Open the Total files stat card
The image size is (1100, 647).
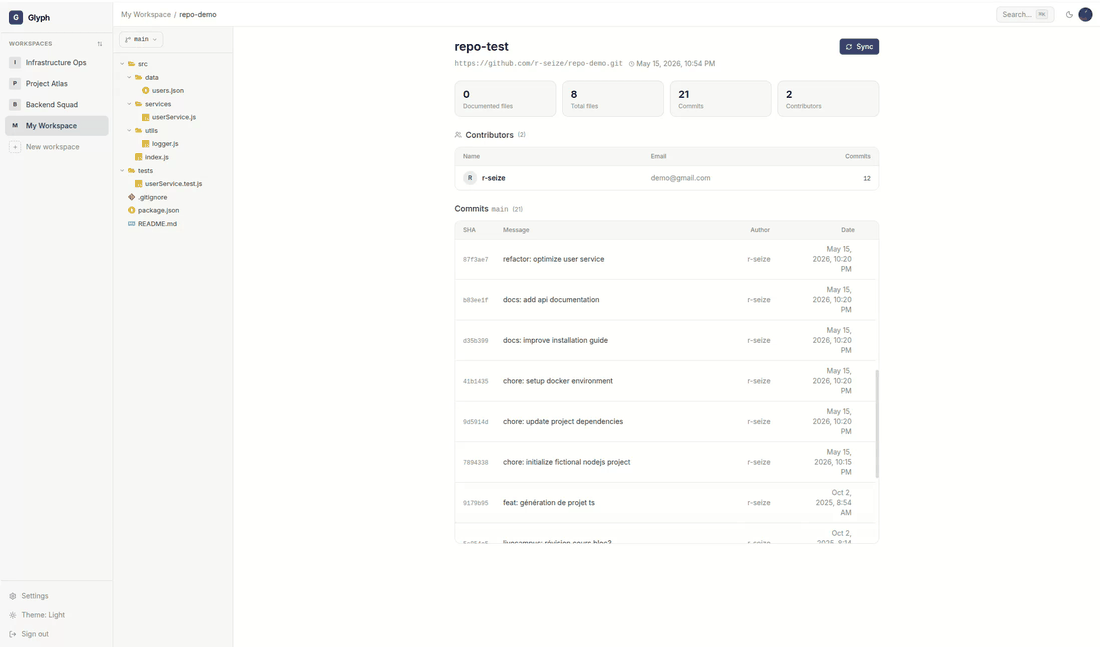point(612,98)
